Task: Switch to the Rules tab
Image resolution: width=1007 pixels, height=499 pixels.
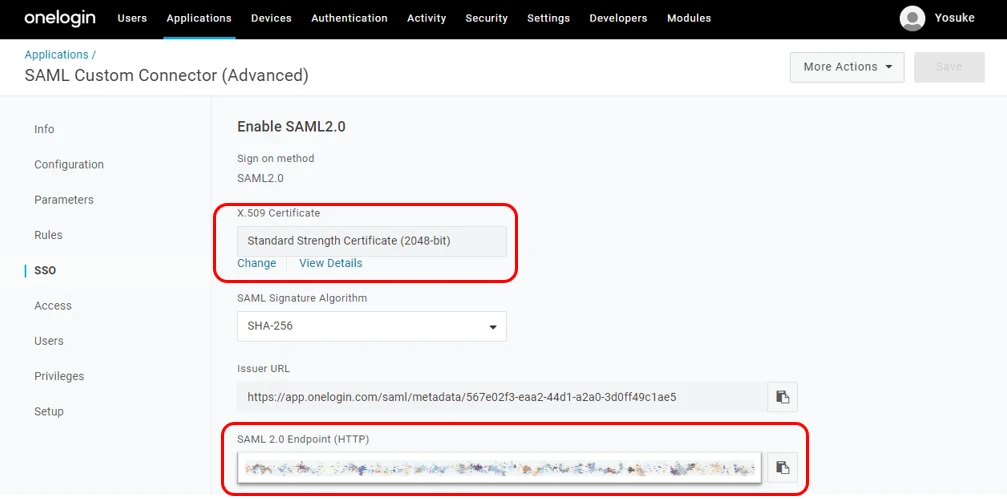Action: (x=48, y=235)
